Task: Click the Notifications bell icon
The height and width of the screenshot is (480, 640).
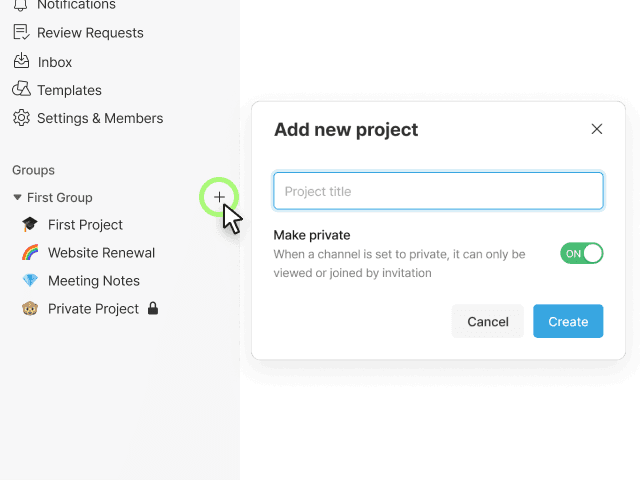Action: 21,5
